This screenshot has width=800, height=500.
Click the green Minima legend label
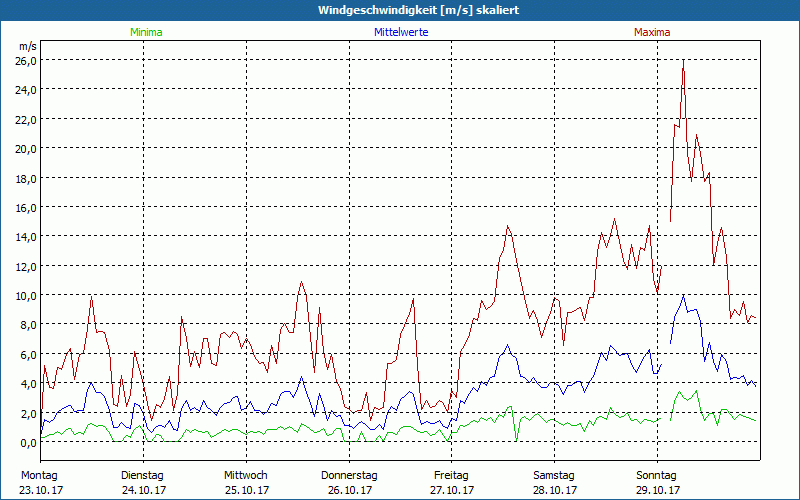pos(146,32)
